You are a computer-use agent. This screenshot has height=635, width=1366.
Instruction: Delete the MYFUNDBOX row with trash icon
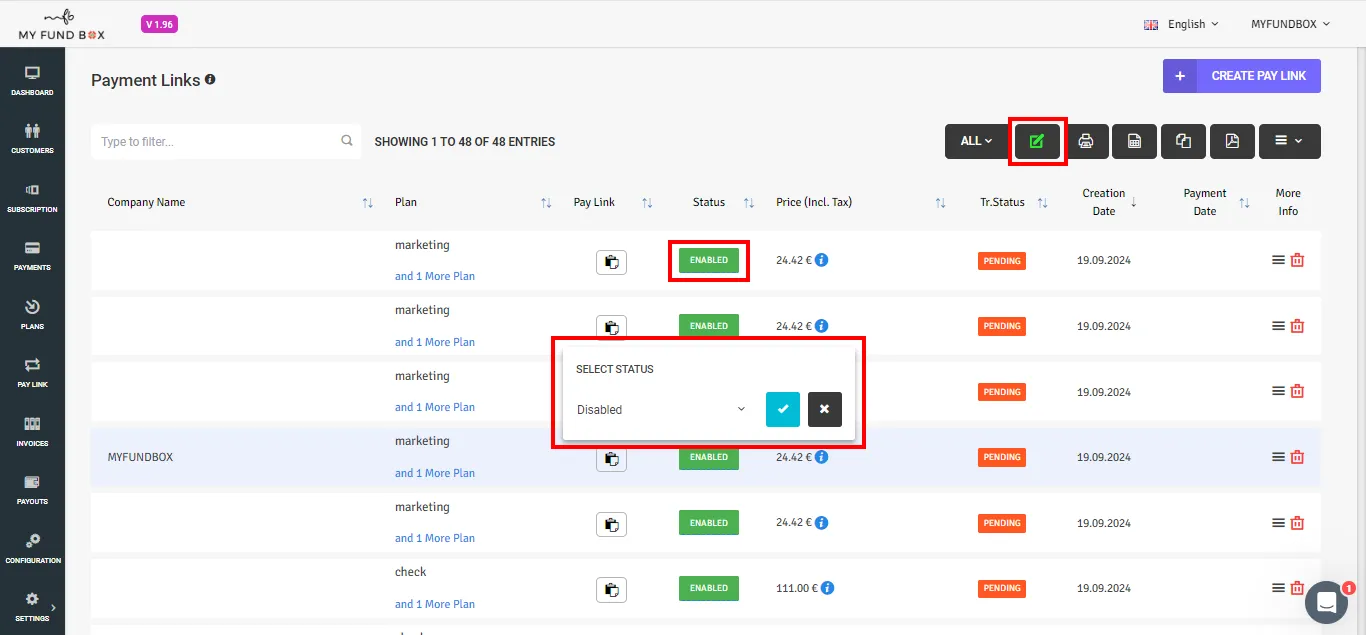tap(1297, 457)
